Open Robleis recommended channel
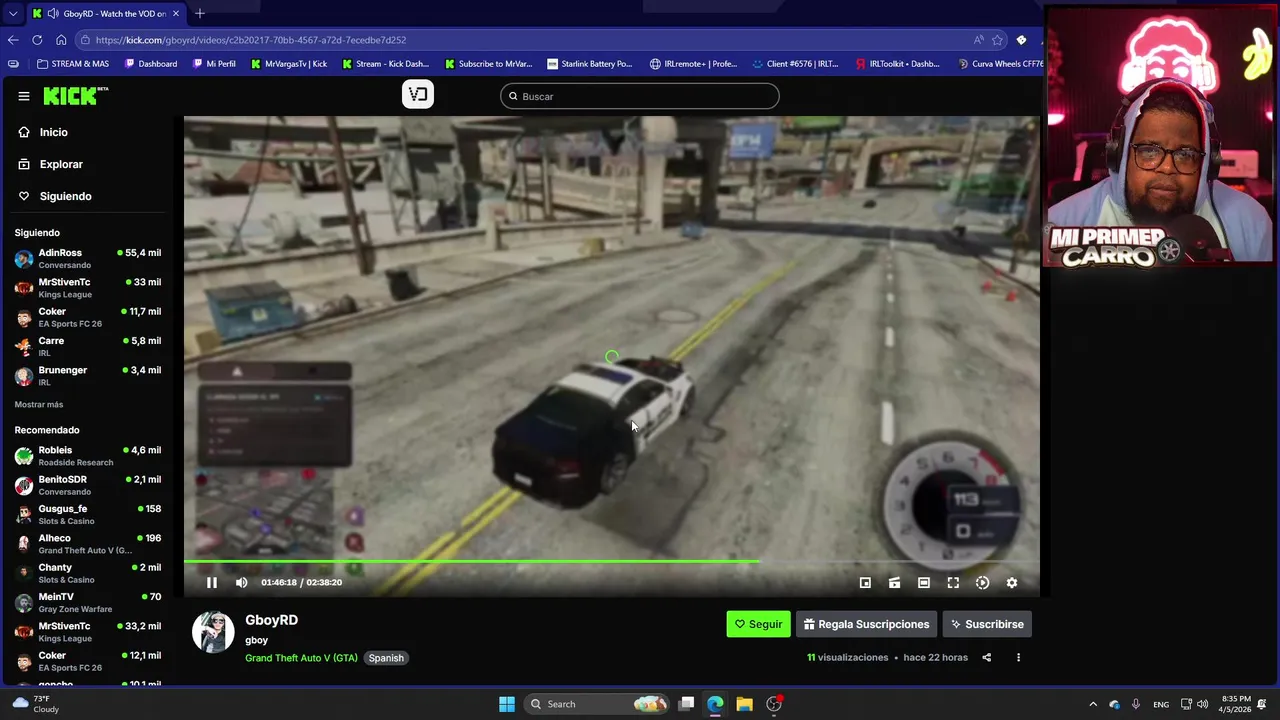The height and width of the screenshot is (720, 1280). 88,456
